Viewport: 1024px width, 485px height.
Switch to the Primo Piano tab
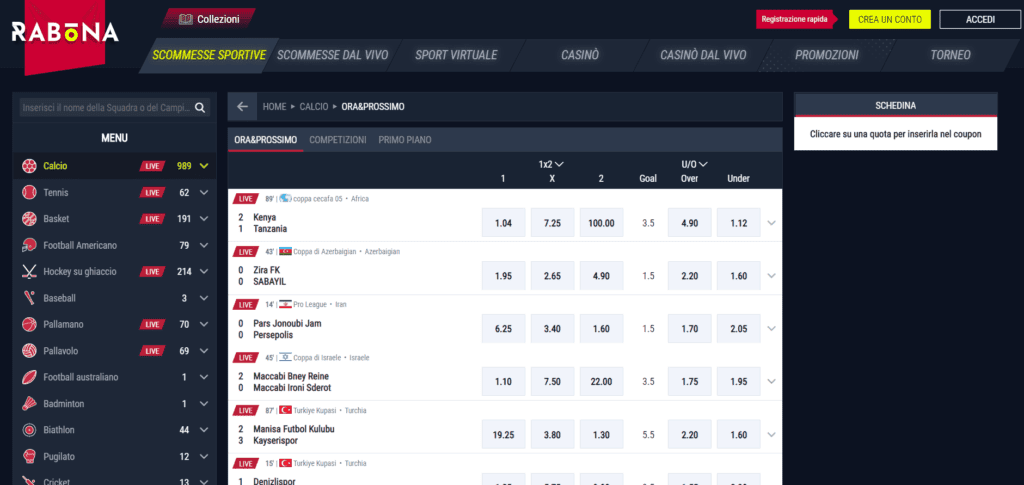pyautogui.click(x=405, y=140)
